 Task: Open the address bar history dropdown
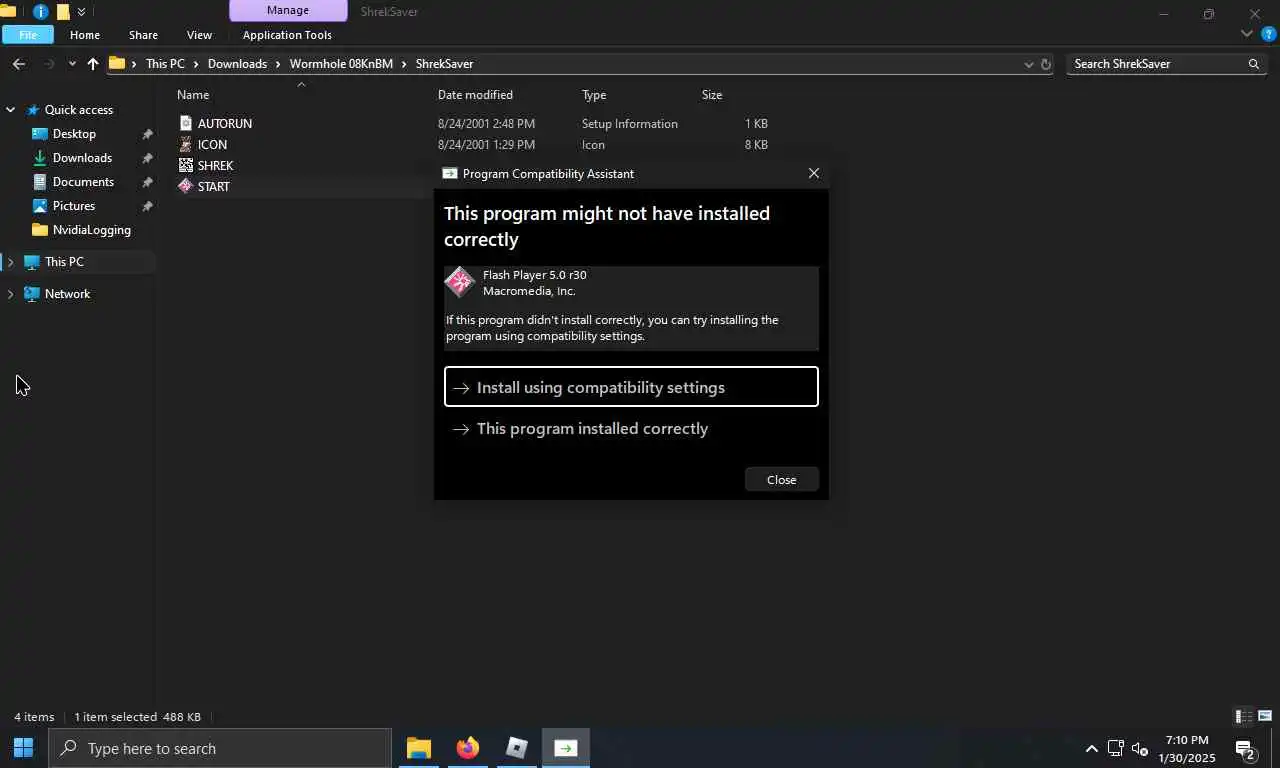(1028, 63)
